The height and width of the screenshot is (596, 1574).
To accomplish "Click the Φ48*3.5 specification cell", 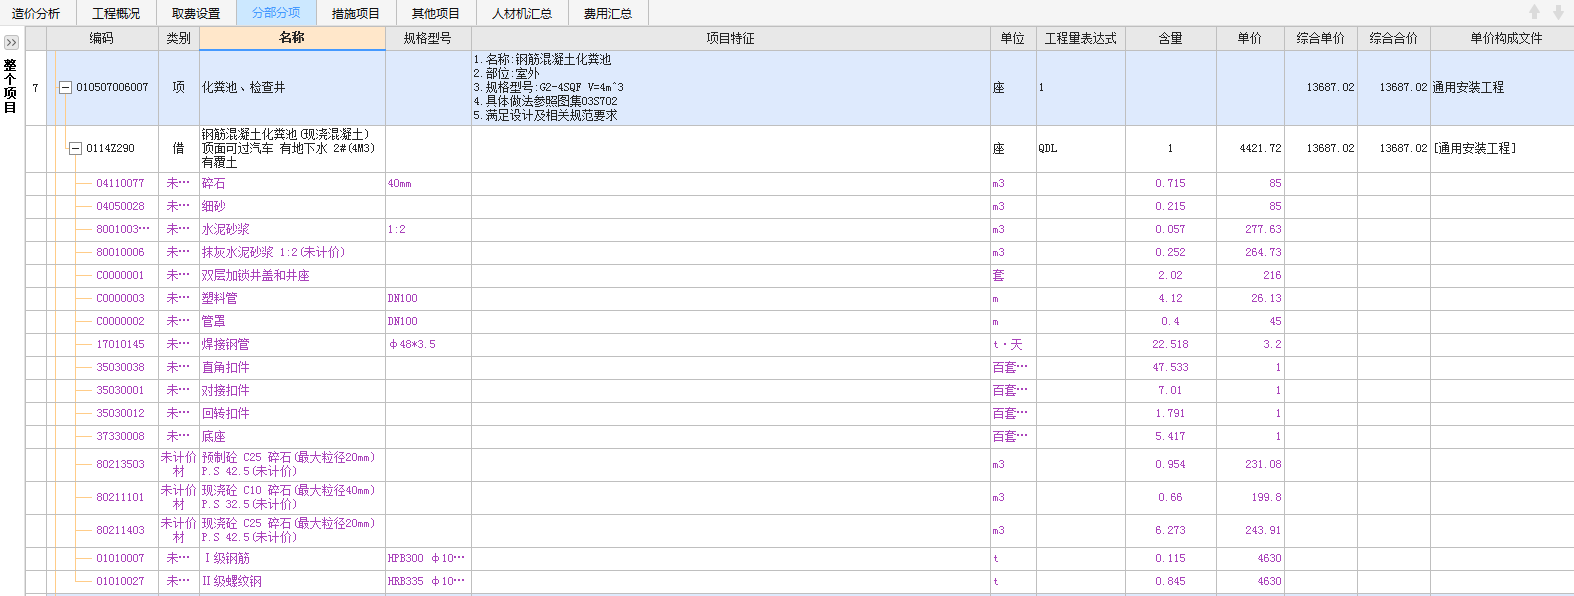I will point(428,345).
